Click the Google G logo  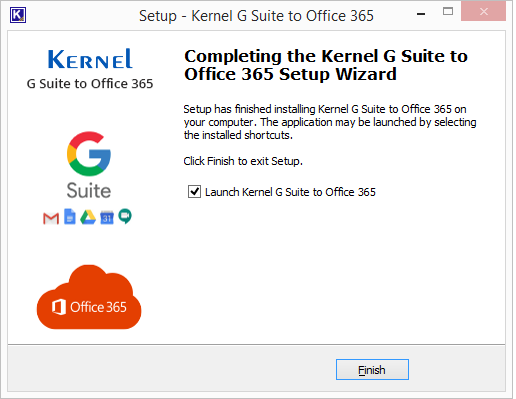[89, 154]
